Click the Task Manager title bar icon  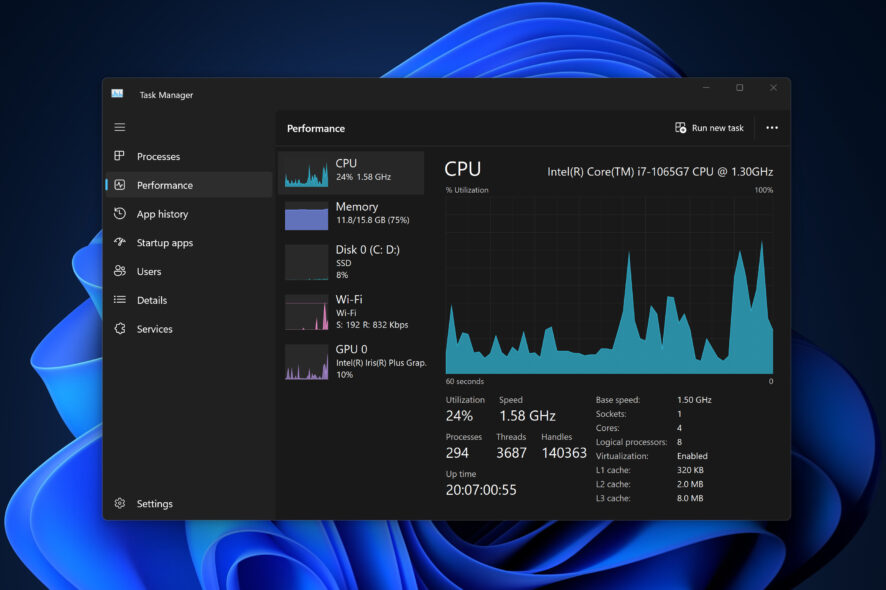coord(118,94)
